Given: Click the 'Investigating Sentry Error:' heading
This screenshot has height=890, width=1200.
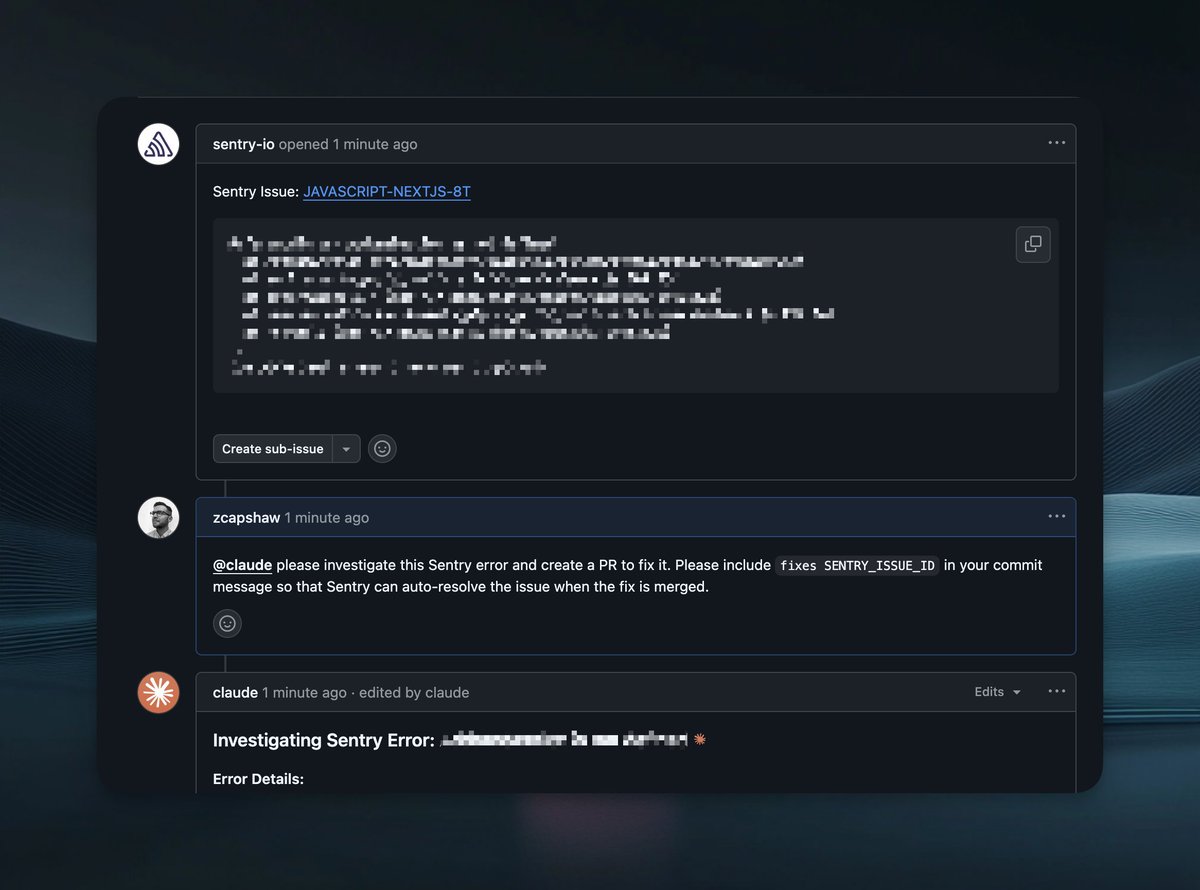Looking at the screenshot, I should click(x=324, y=740).
